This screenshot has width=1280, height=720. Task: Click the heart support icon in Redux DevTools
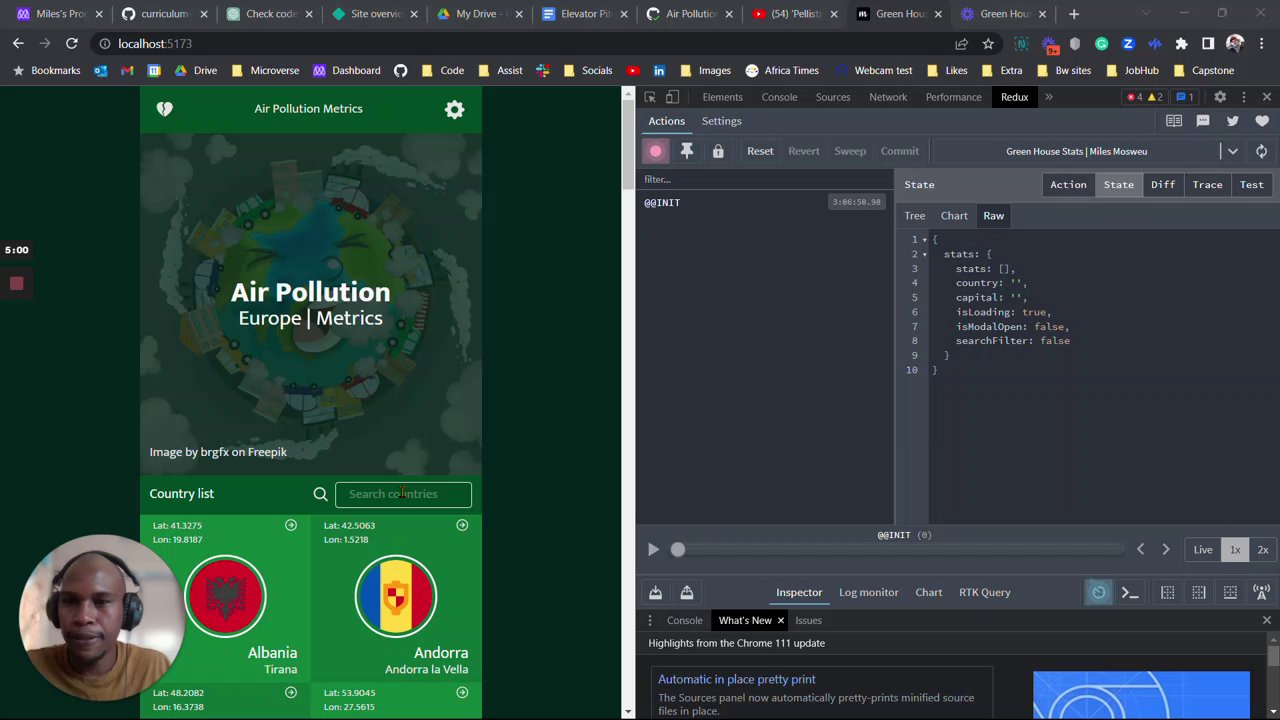(x=1262, y=121)
